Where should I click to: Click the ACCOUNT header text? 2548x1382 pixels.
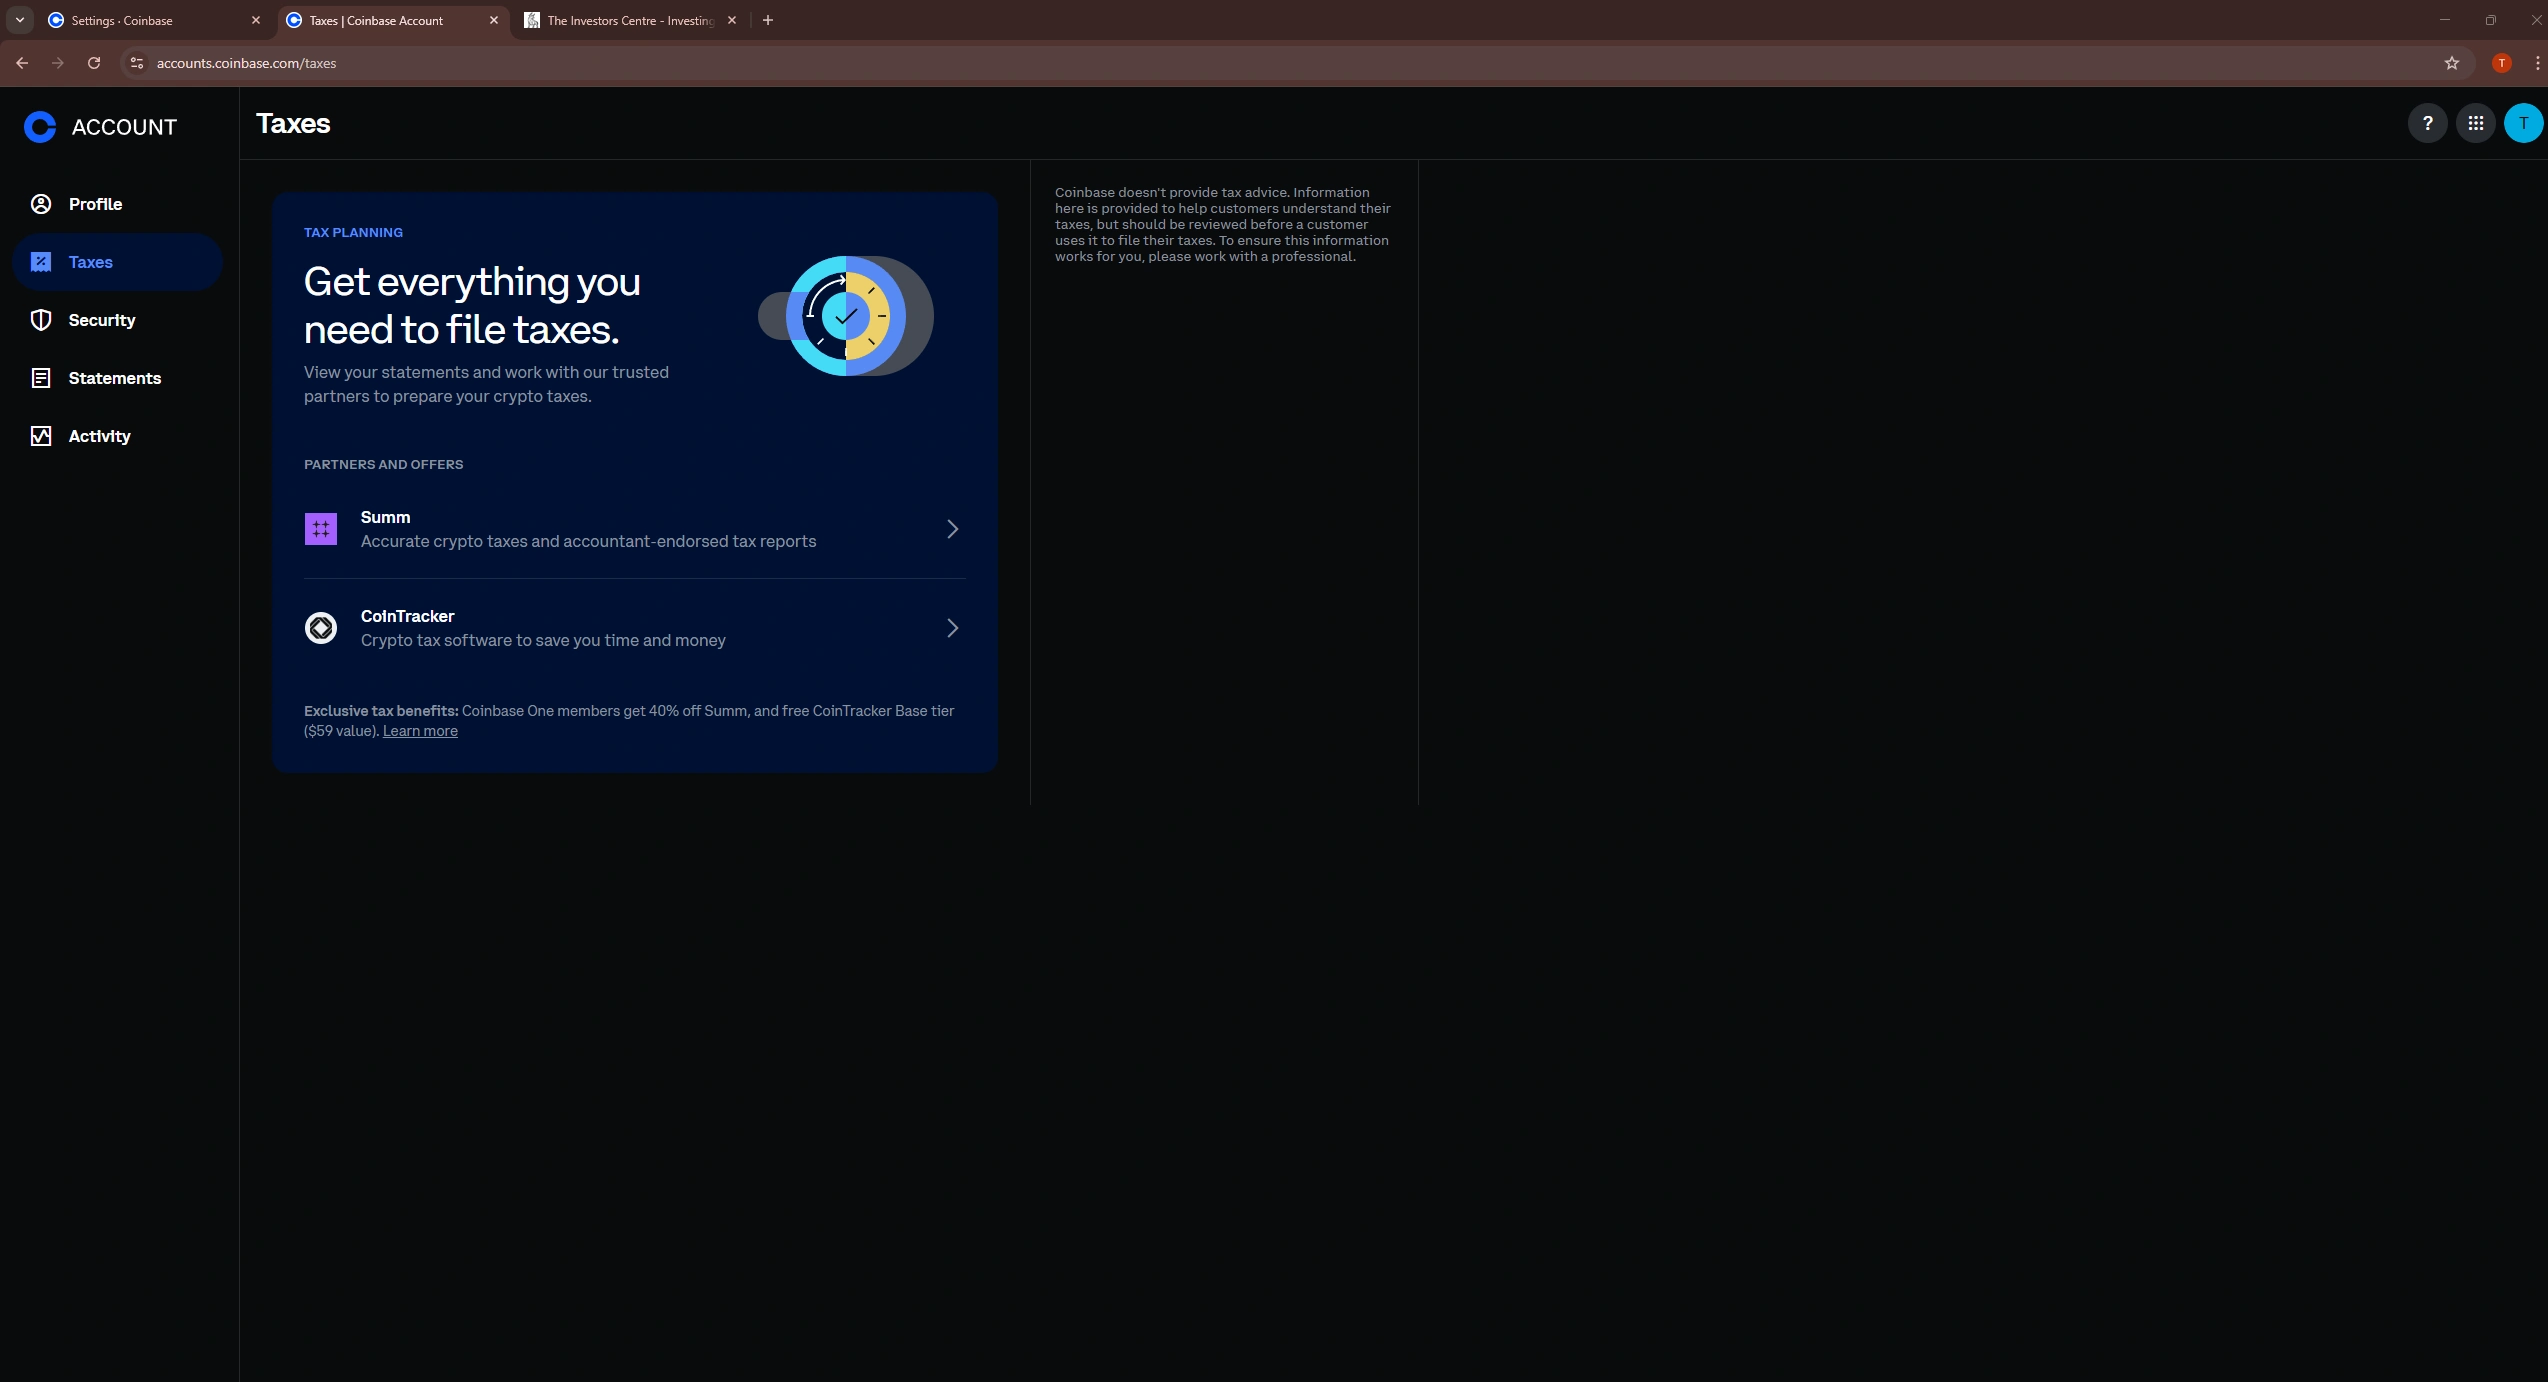[x=124, y=127]
